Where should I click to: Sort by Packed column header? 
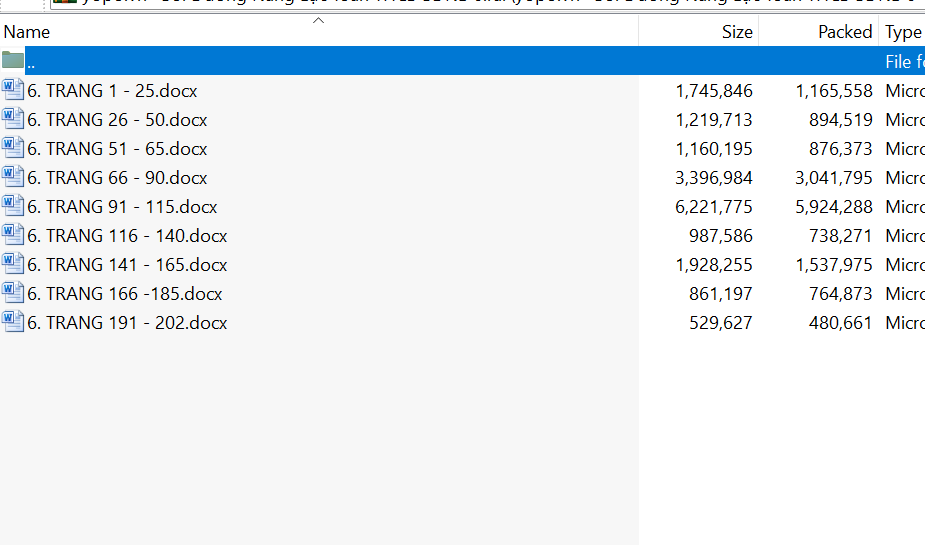click(844, 32)
